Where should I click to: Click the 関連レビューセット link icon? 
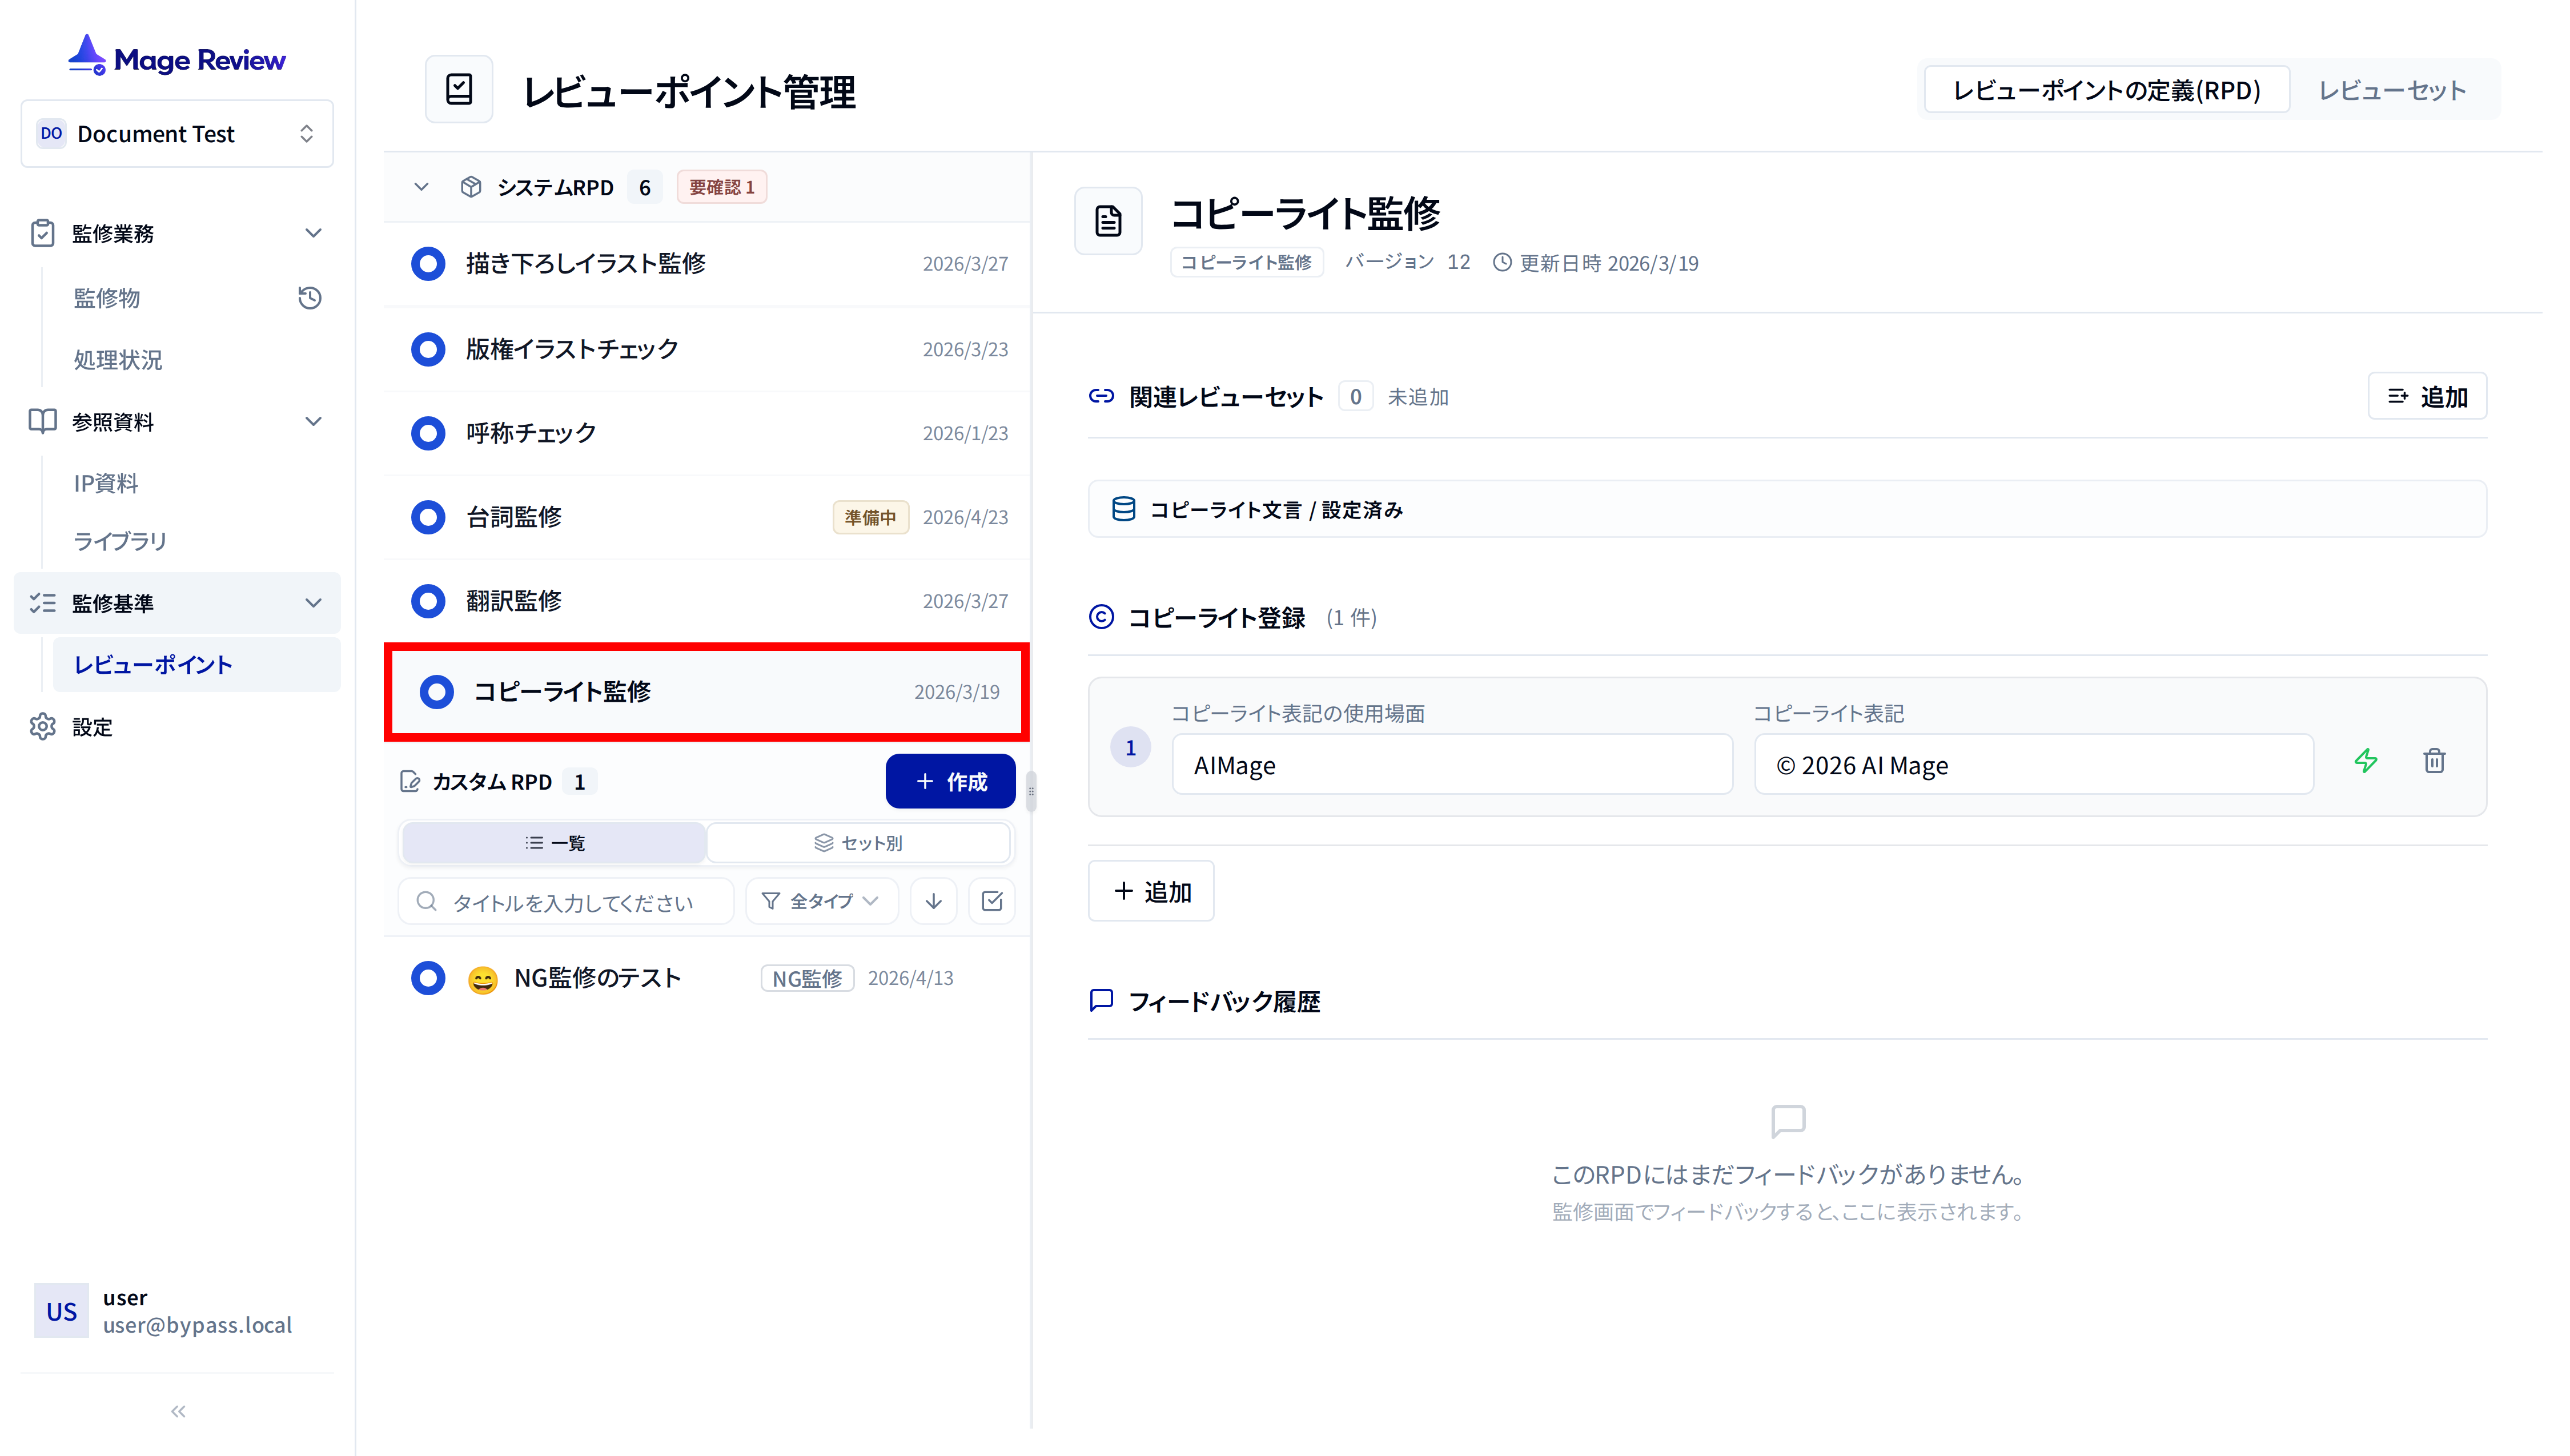click(1101, 396)
